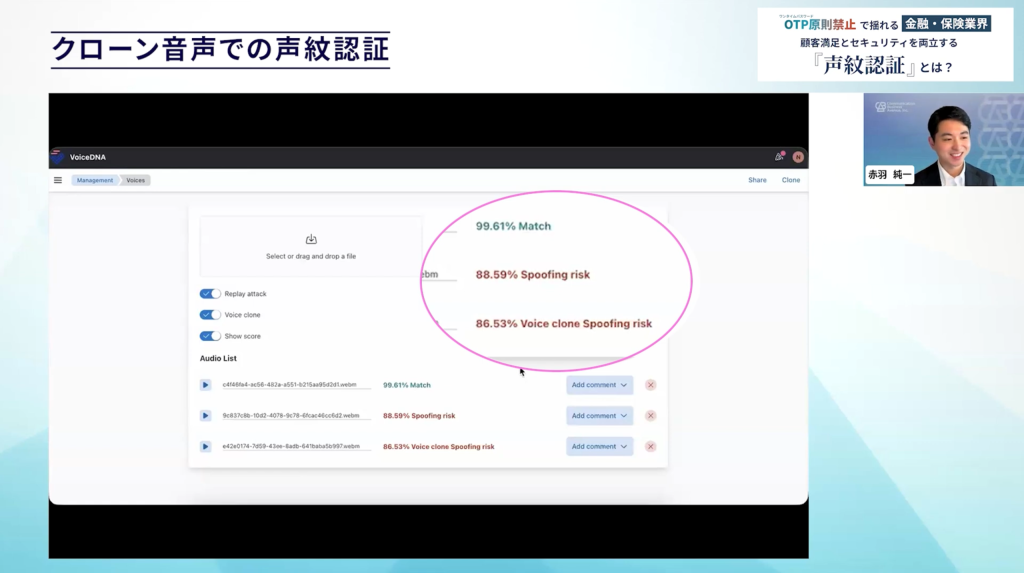Click the webinar title banner with 声紋認証
This screenshot has height=573, width=1024.
pos(886,44)
